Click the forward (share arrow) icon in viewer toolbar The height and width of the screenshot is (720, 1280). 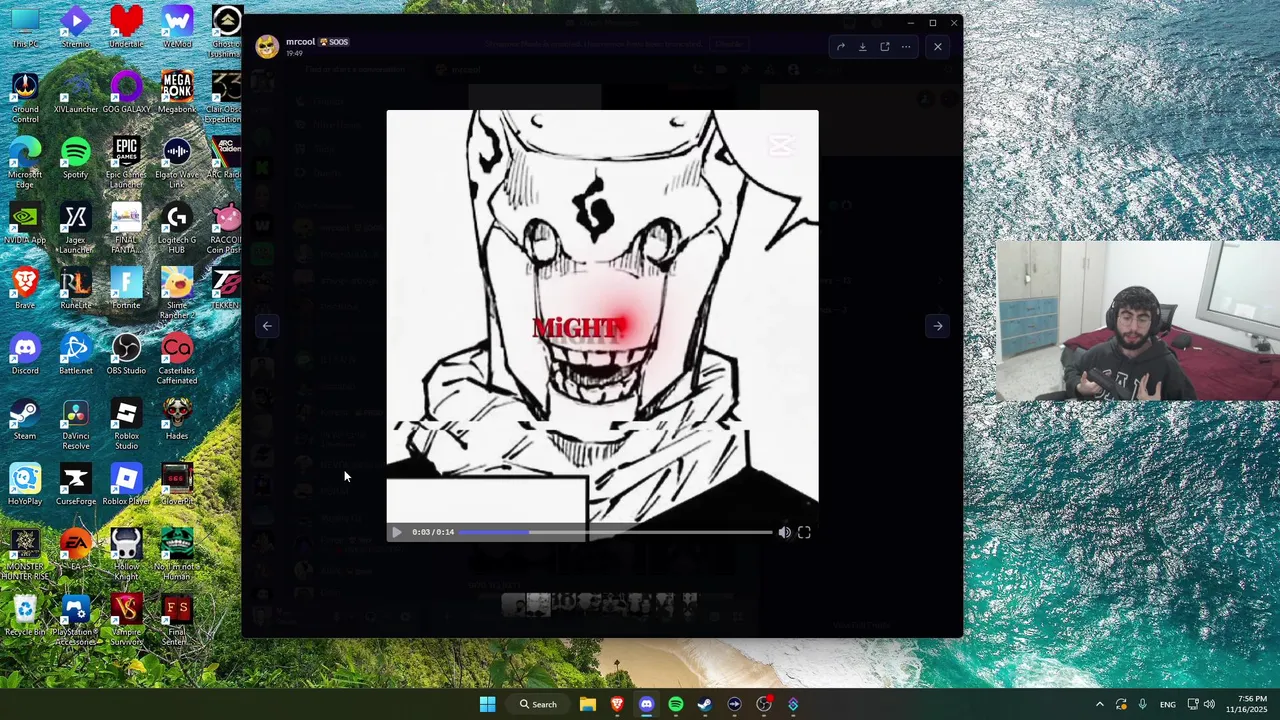(x=841, y=46)
